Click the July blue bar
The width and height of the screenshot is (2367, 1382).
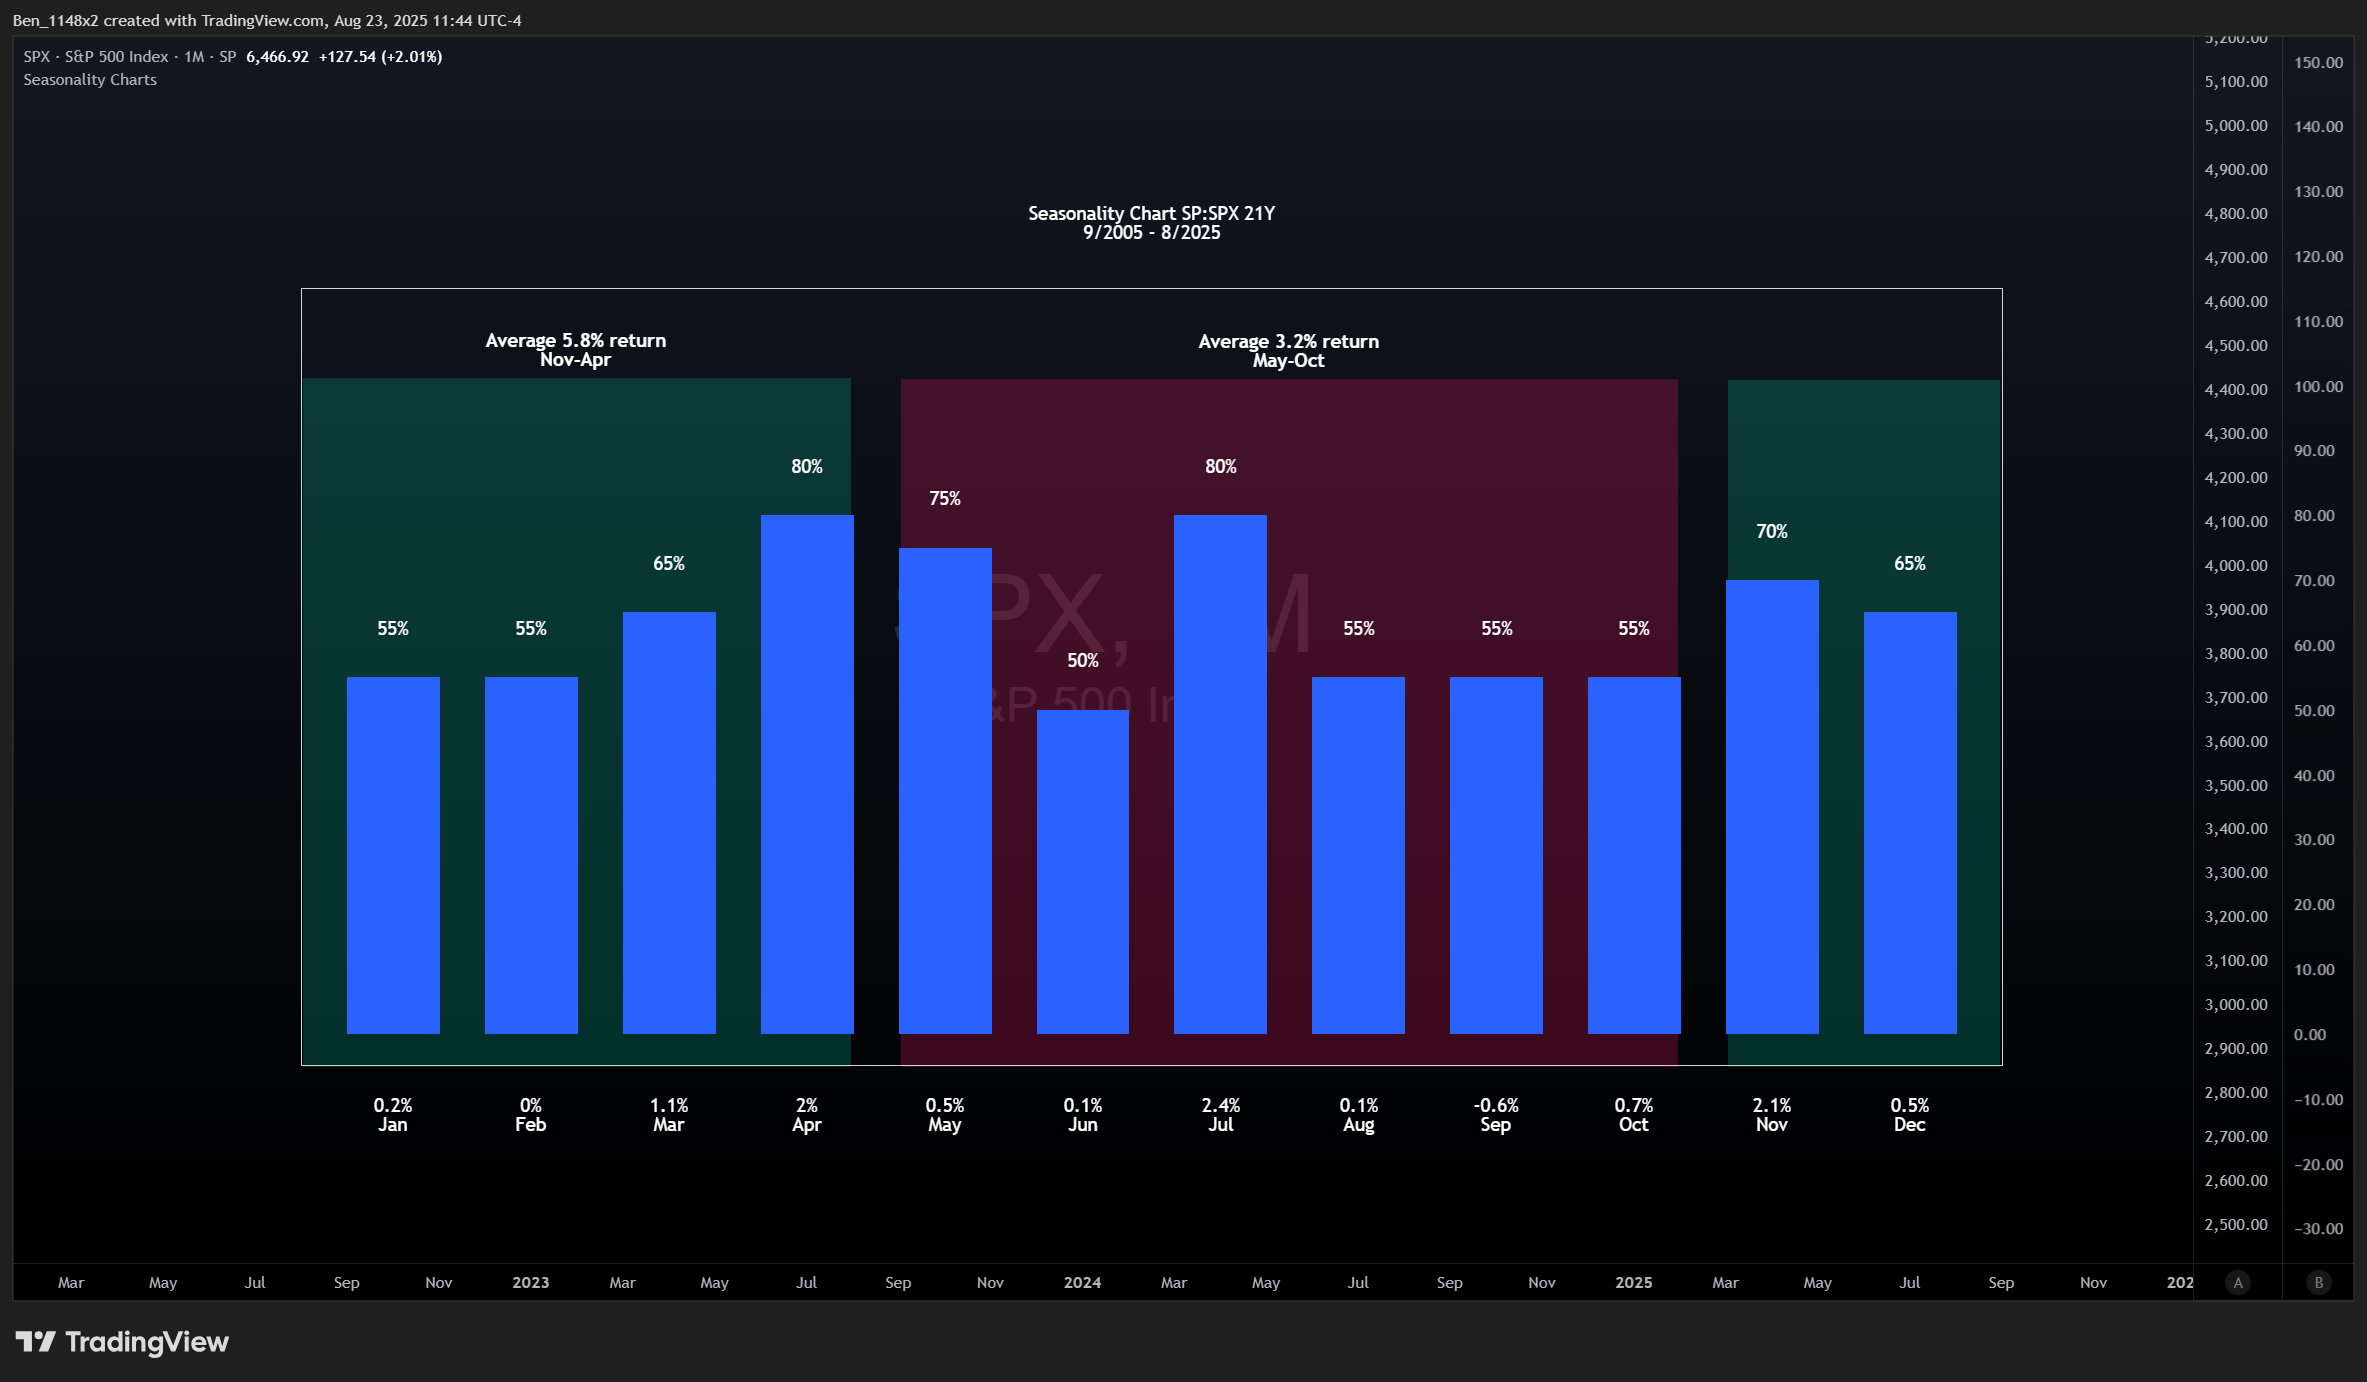tap(1220, 774)
